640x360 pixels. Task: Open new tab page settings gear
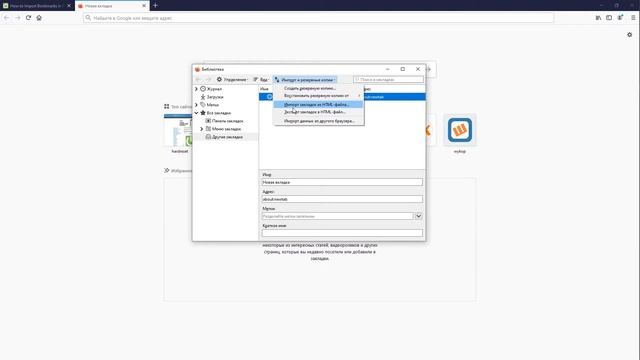[629, 35]
